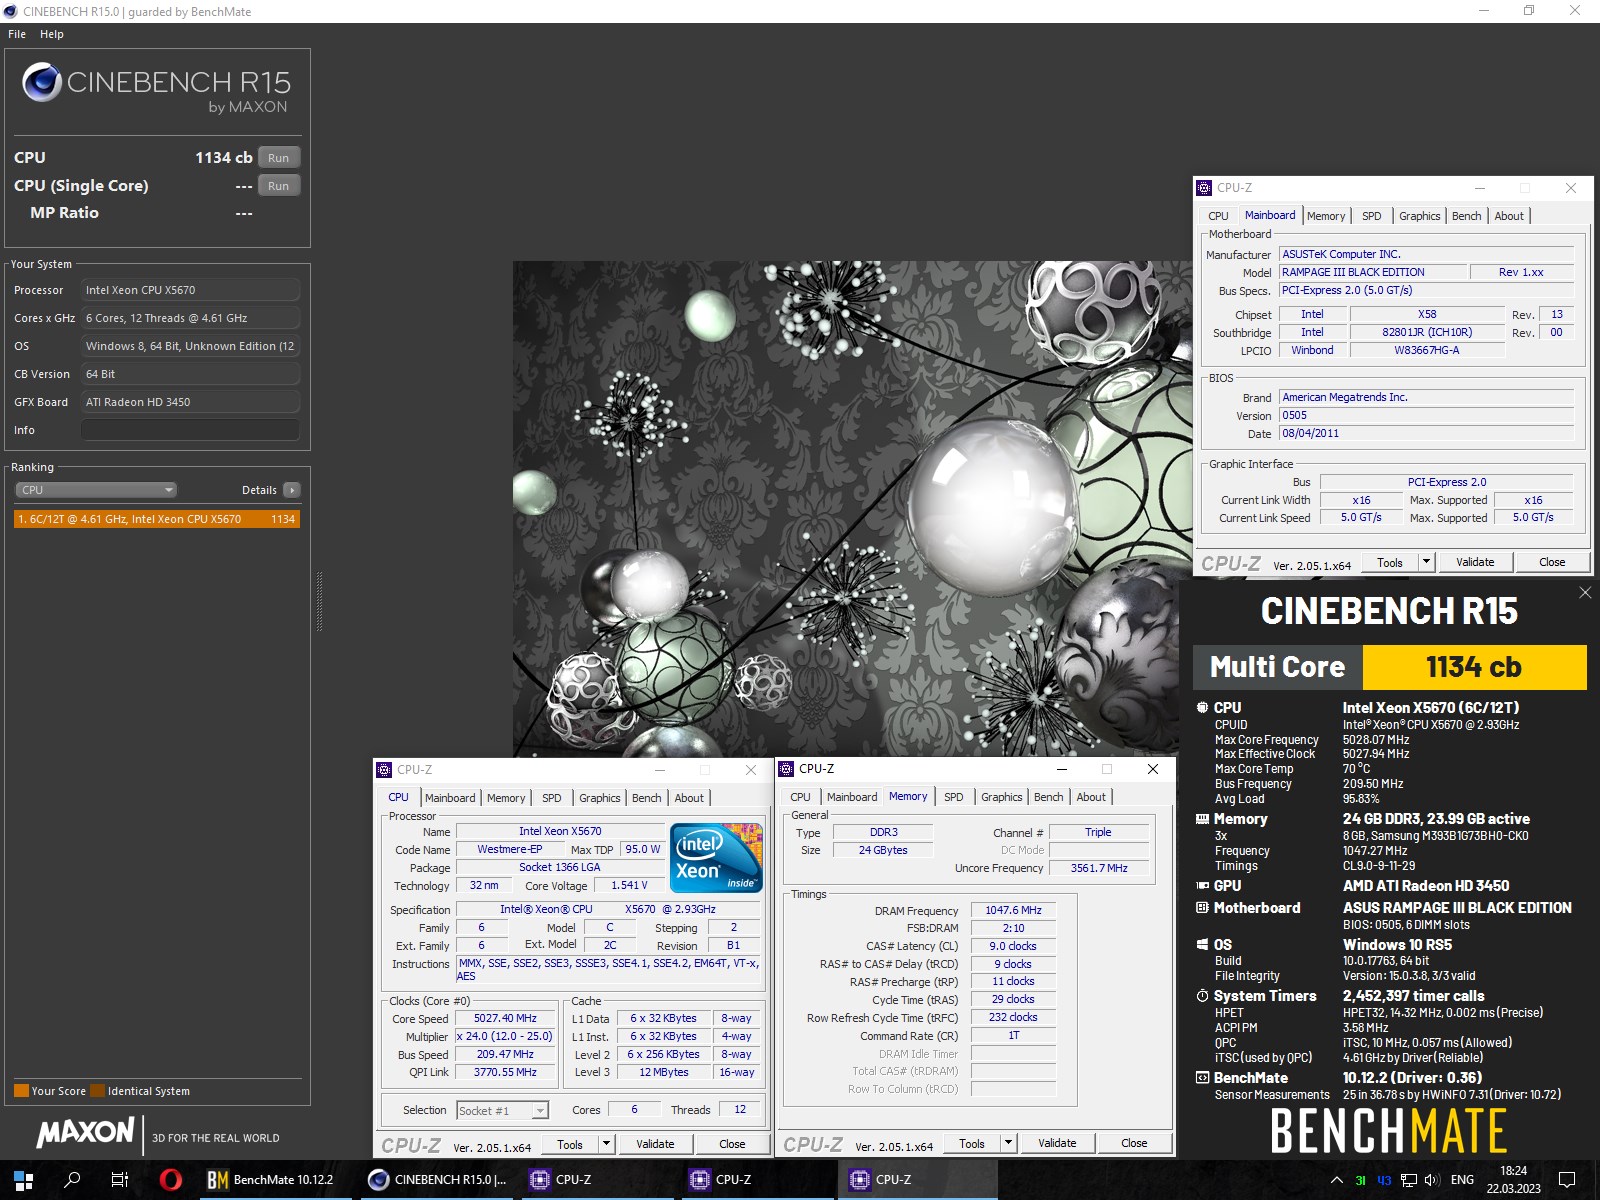
Task: Click the DRAM Frequency value 1047.6 MHz
Action: 1013,910
